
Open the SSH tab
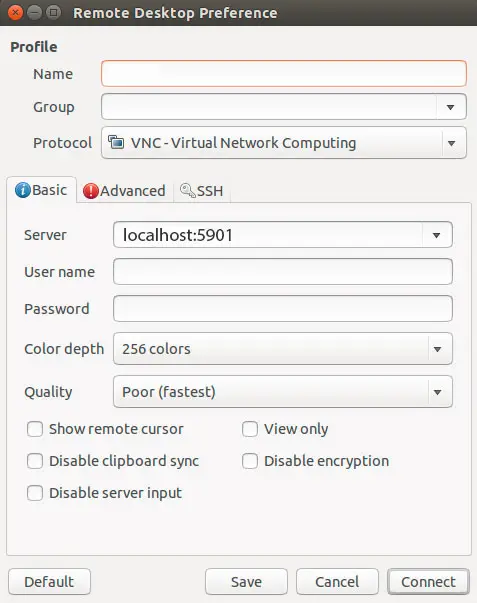click(202, 191)
